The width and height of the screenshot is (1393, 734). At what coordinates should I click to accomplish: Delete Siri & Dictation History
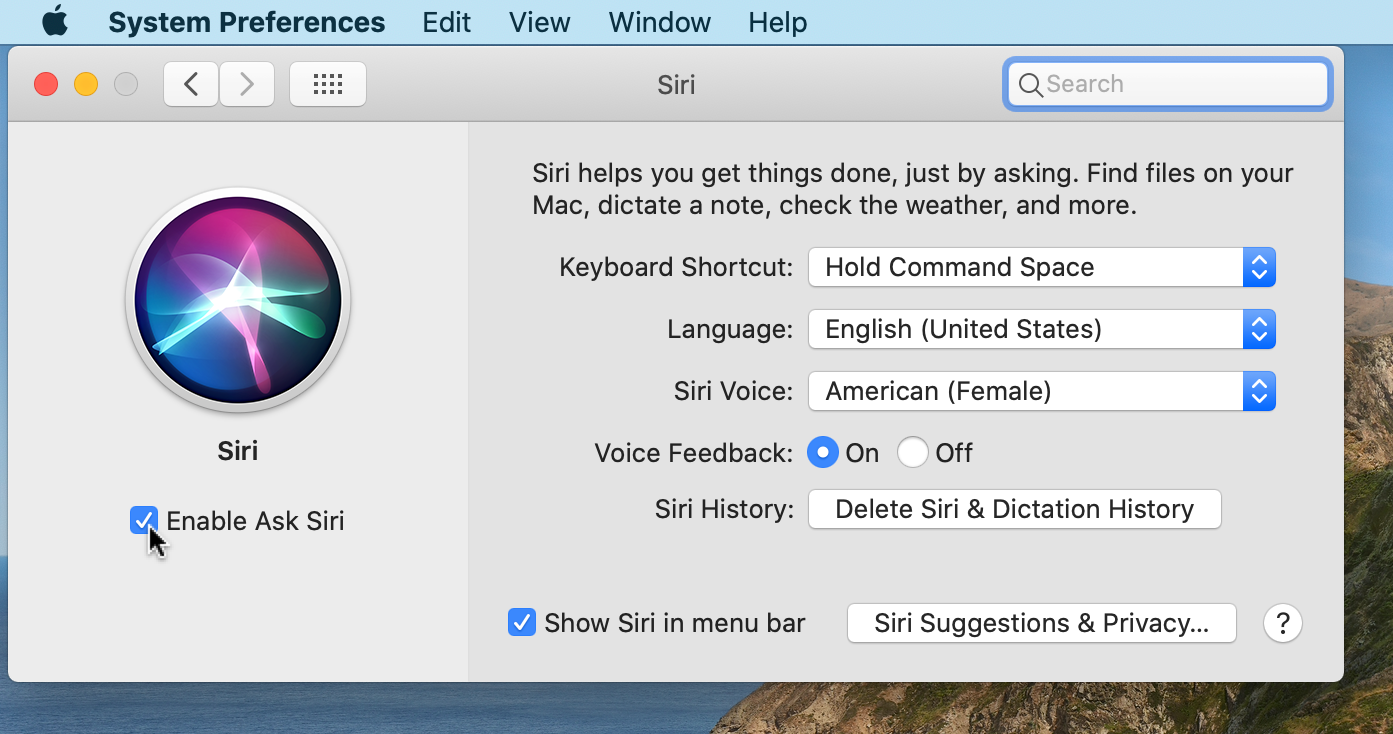click(1014, 509)
